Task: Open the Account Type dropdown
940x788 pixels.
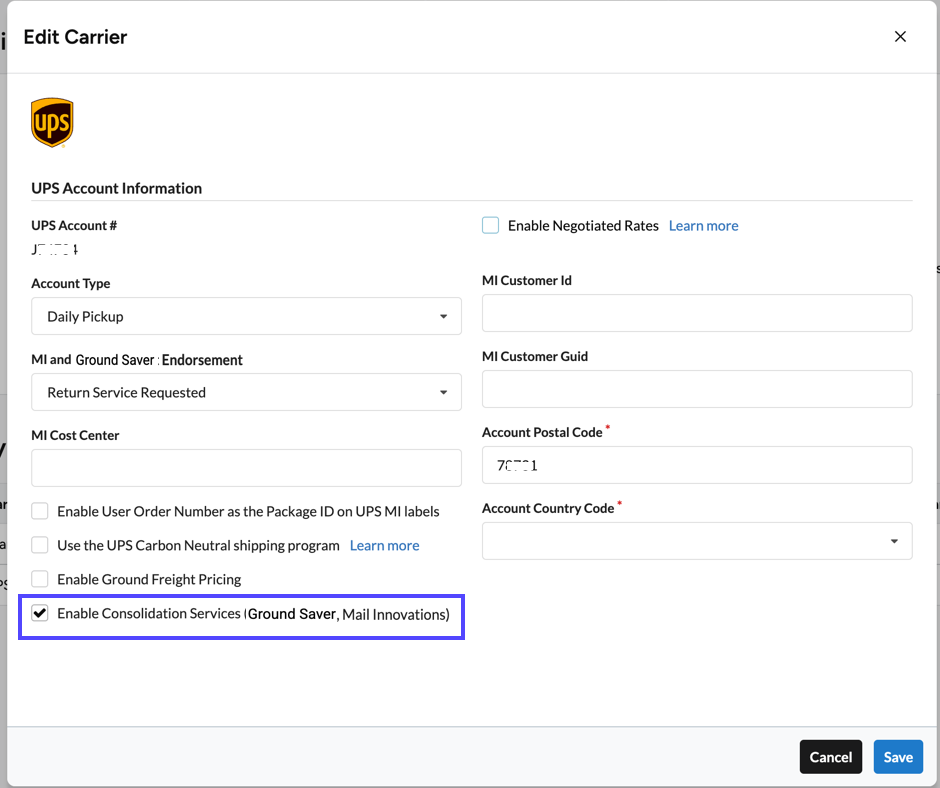Action: [x=246, y=316]
